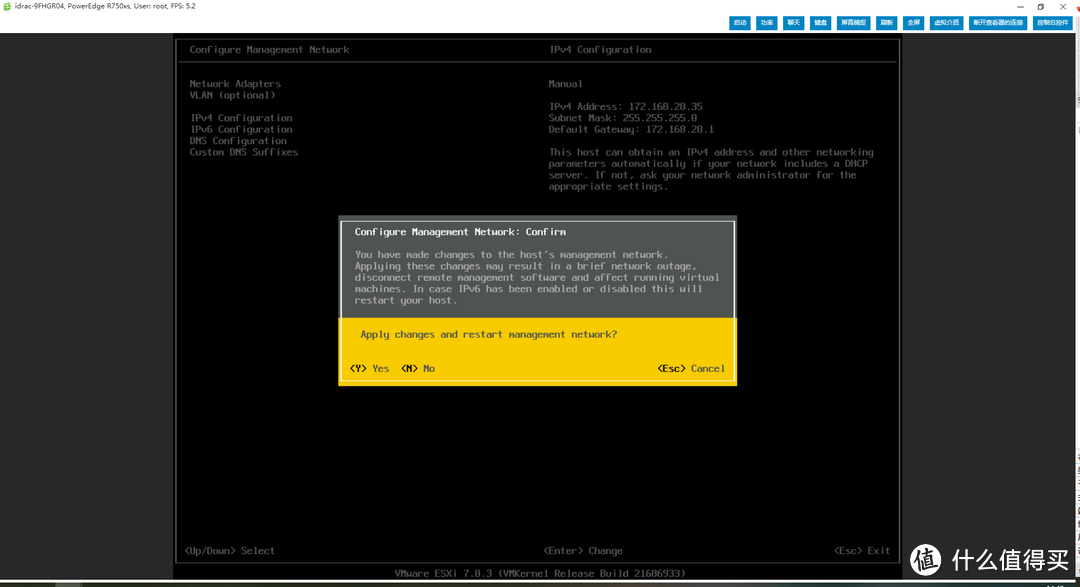1080x587 pixels.
Task: Select the IPv4 Configuration menu entry
Action: [x=241, y=118]
